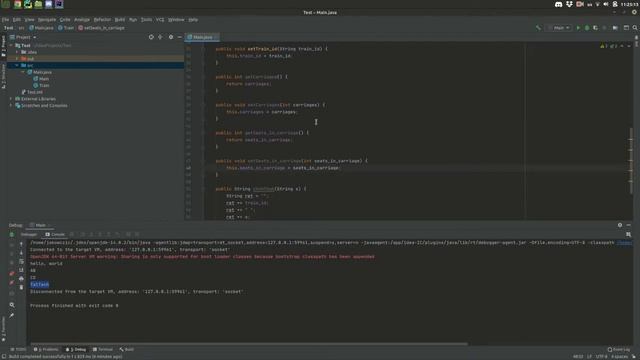Run the Main configuration with green play icon
The height and width of the screenshot is (360, 640).
[578, 28]
